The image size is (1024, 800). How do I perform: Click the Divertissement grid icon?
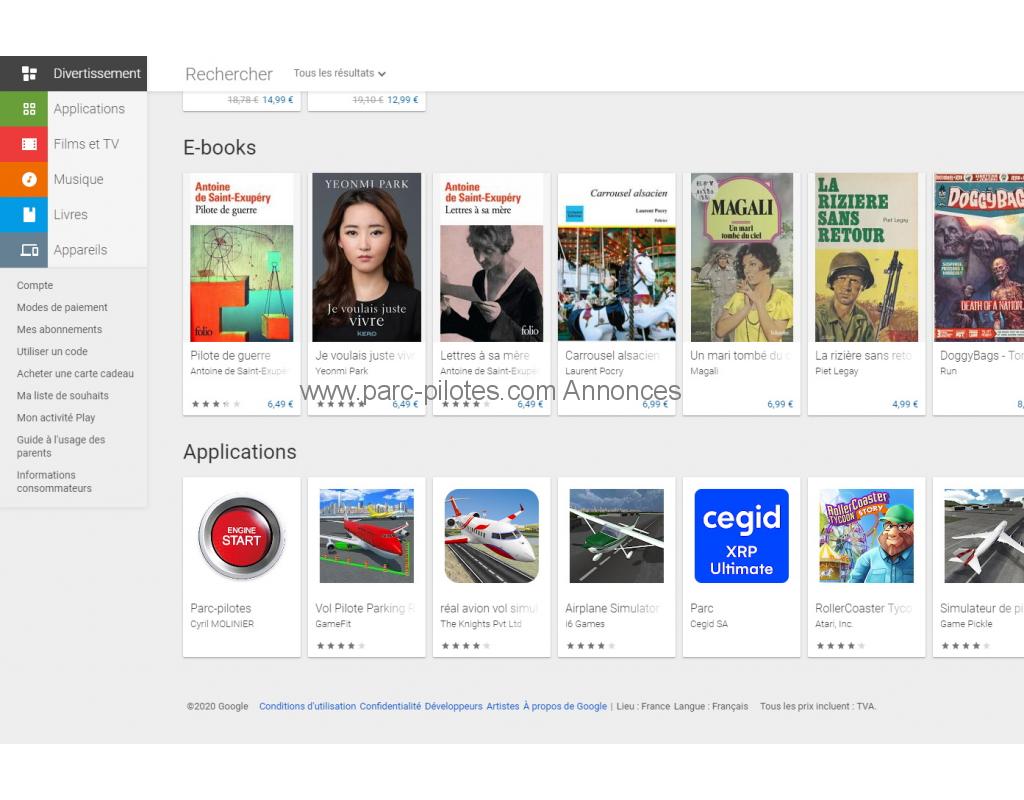pos(29,74)
